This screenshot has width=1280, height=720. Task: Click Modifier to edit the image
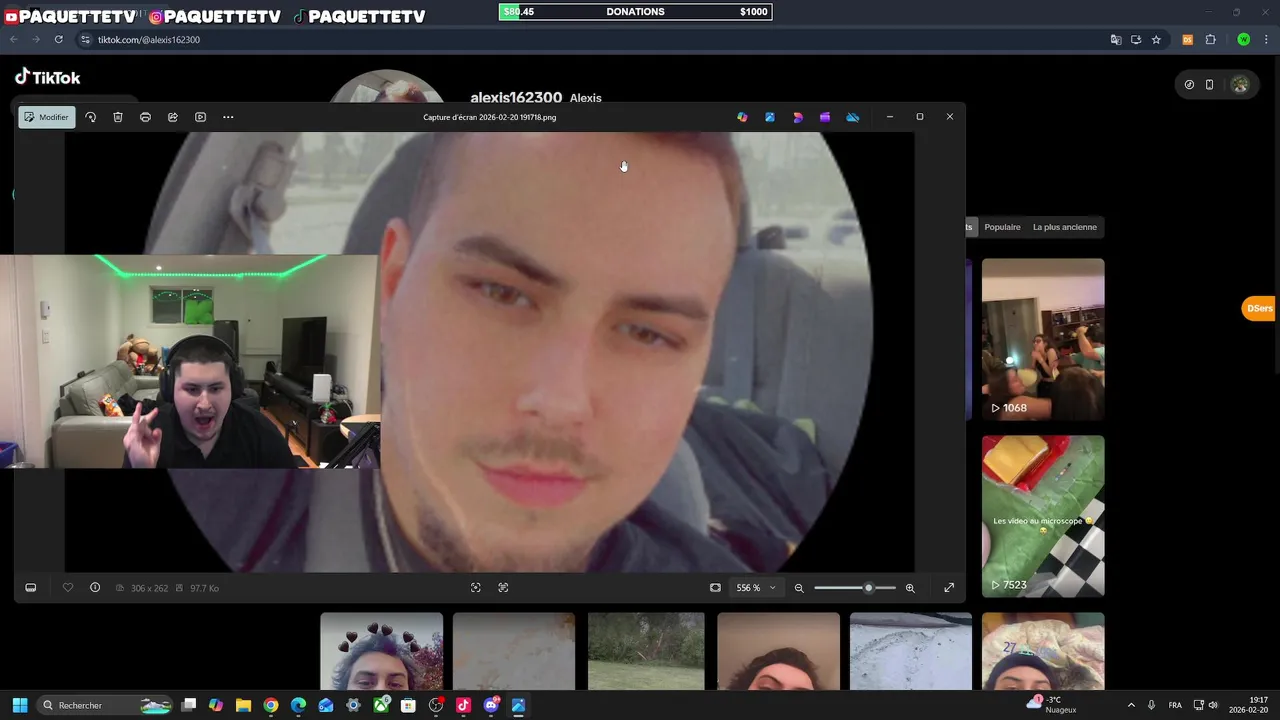(x=46, y=117)
